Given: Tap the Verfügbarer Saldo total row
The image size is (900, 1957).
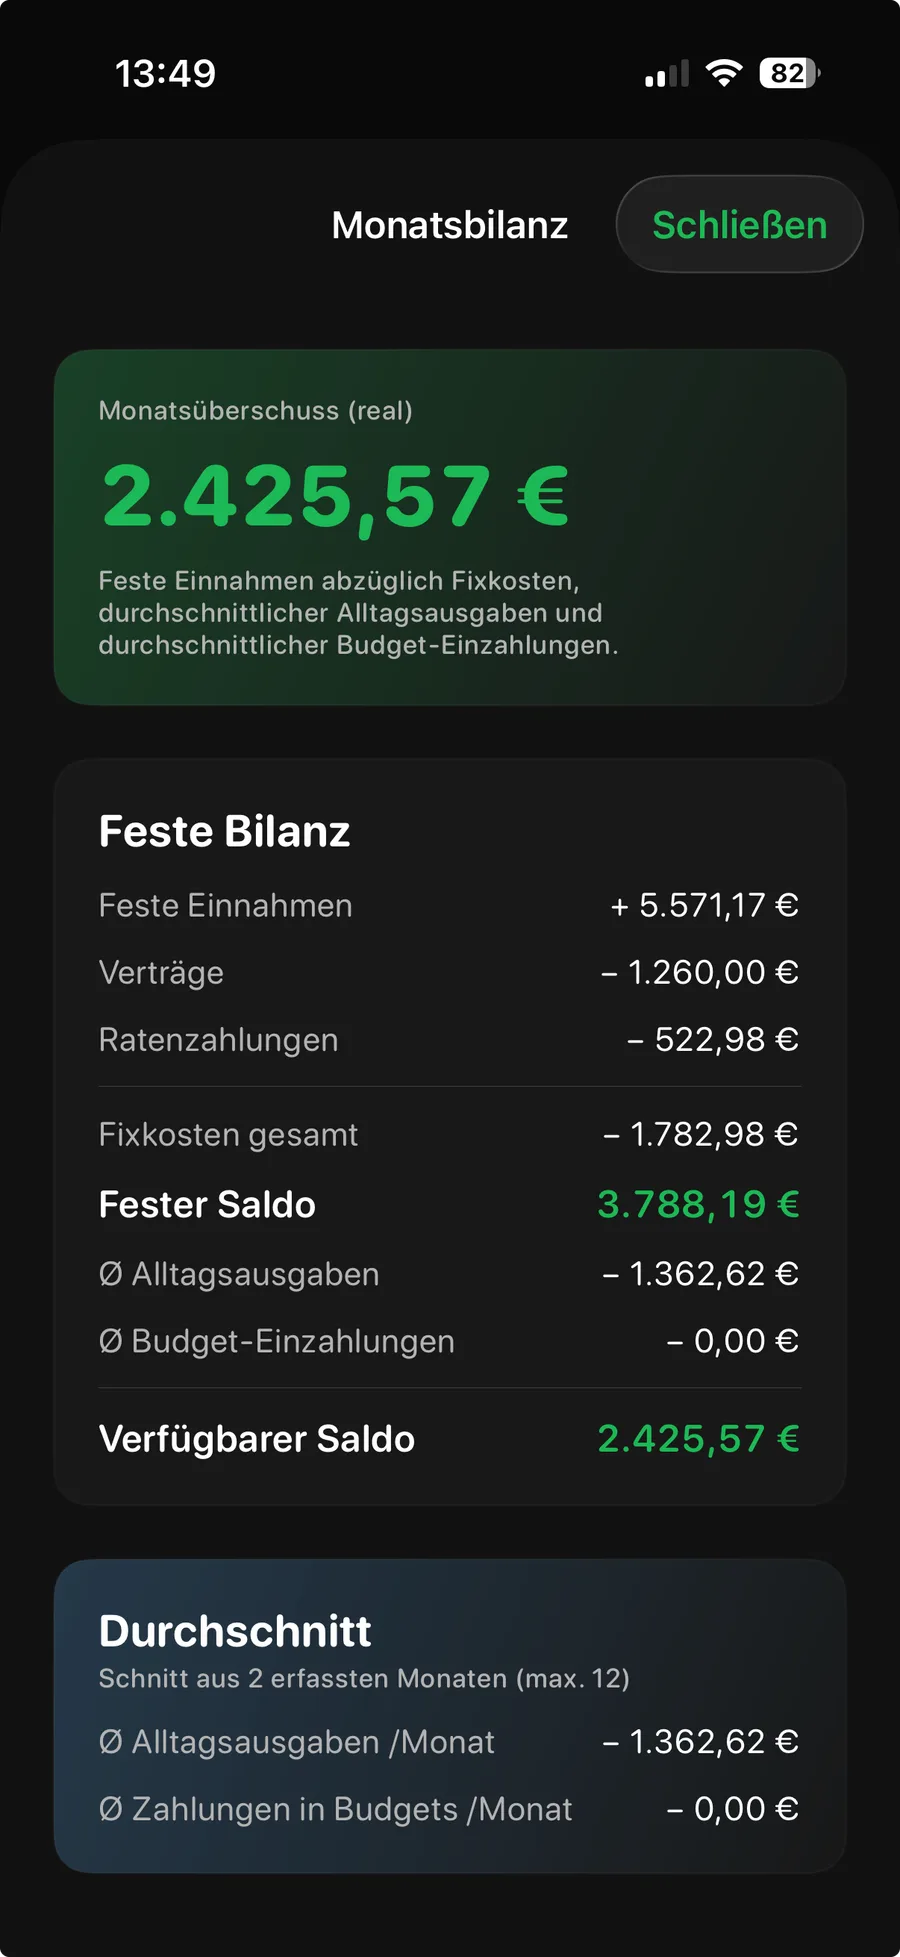Looking at the screenshot, I should (x=450, y=1439).
